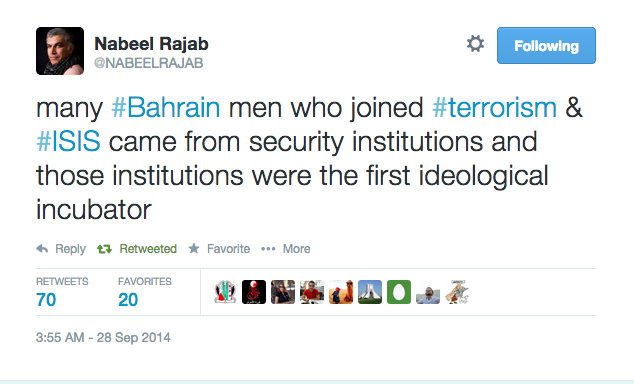View the 70 retweets count
This screenshot has height=384, width=634.
pyautogui.click(x=46, y=300)
